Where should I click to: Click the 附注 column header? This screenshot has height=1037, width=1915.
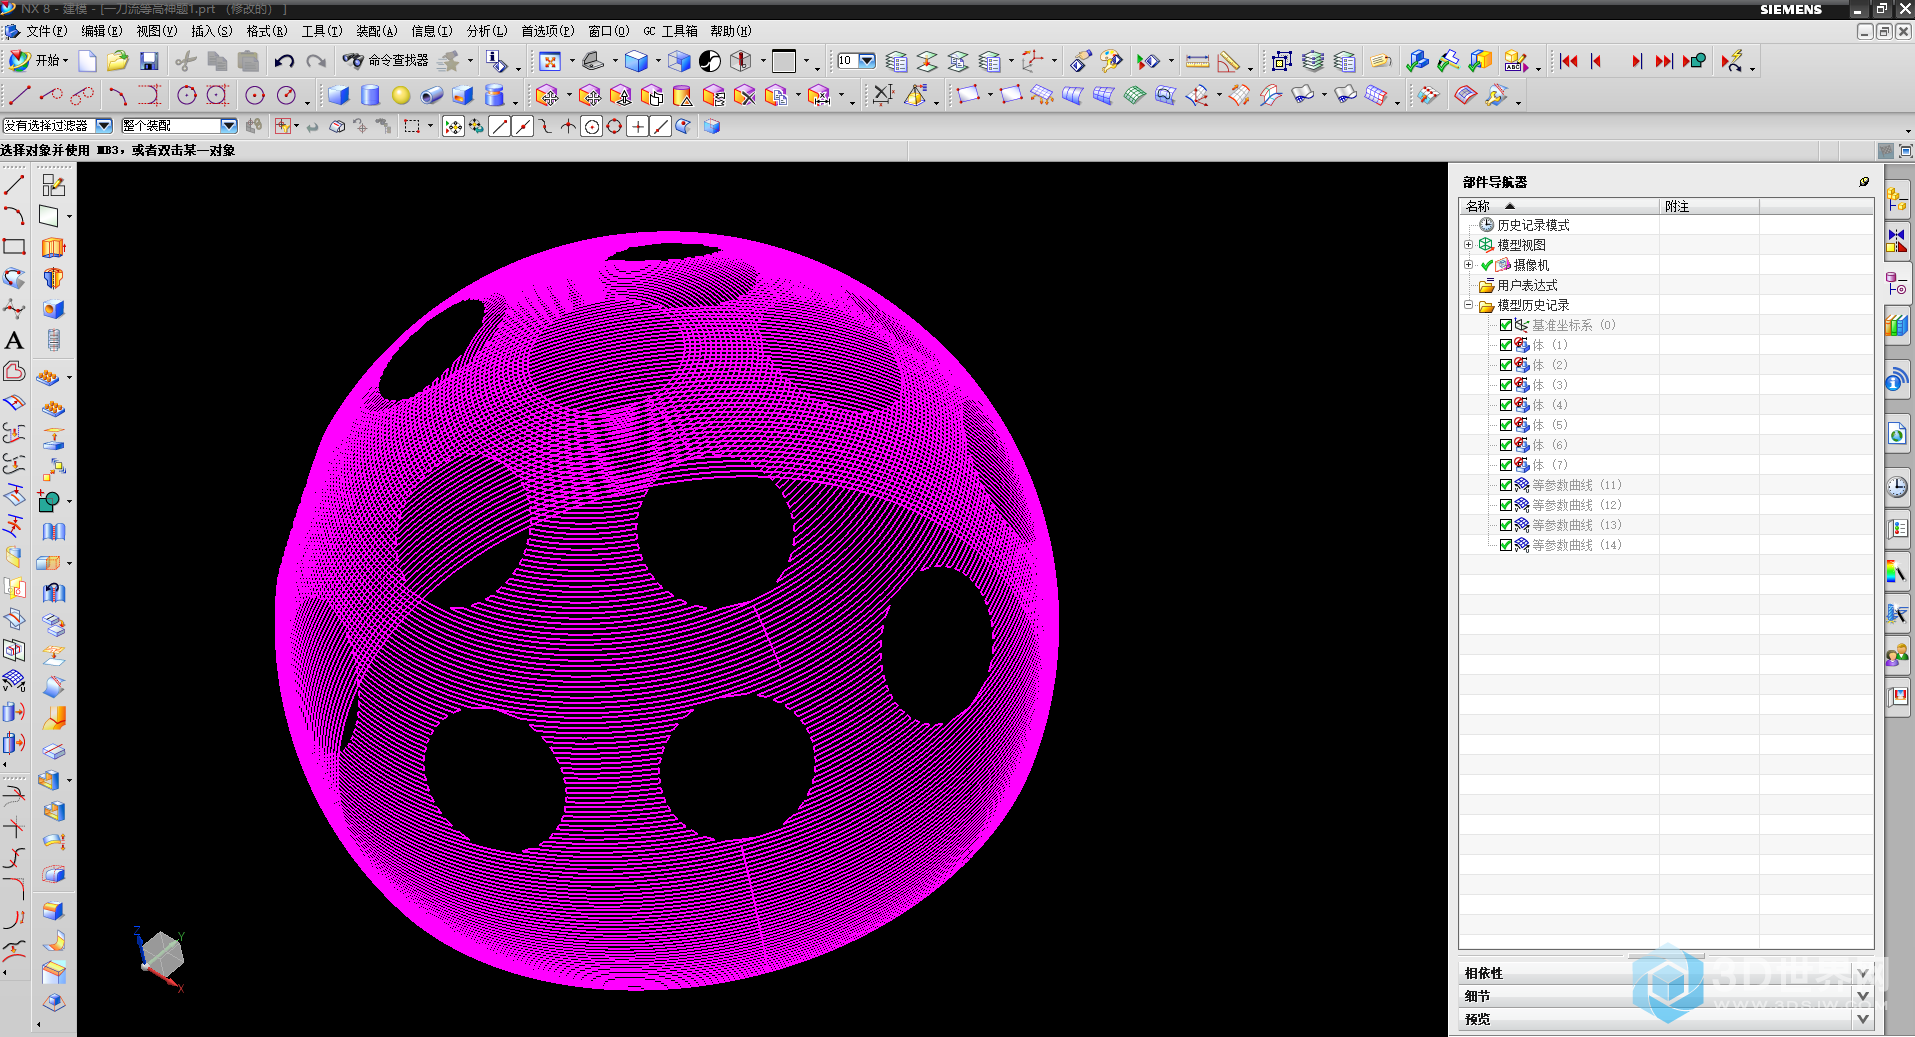pyautogui.click(x=1709, y=206)
